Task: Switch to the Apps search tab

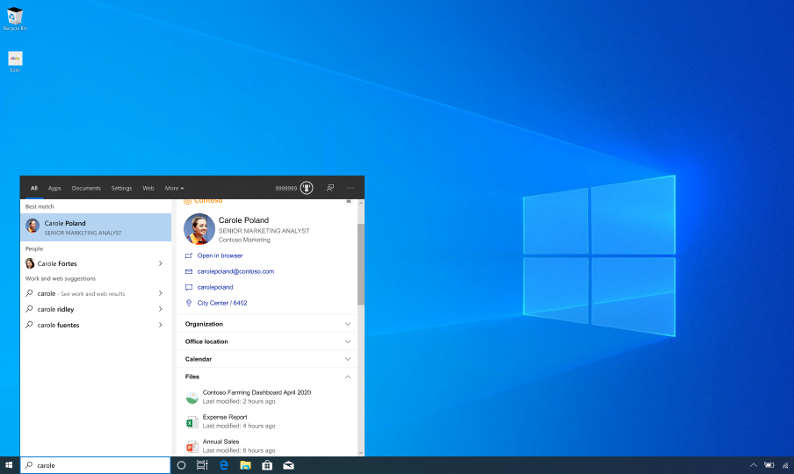Action: pyautogui.click(x=55, y=188)
